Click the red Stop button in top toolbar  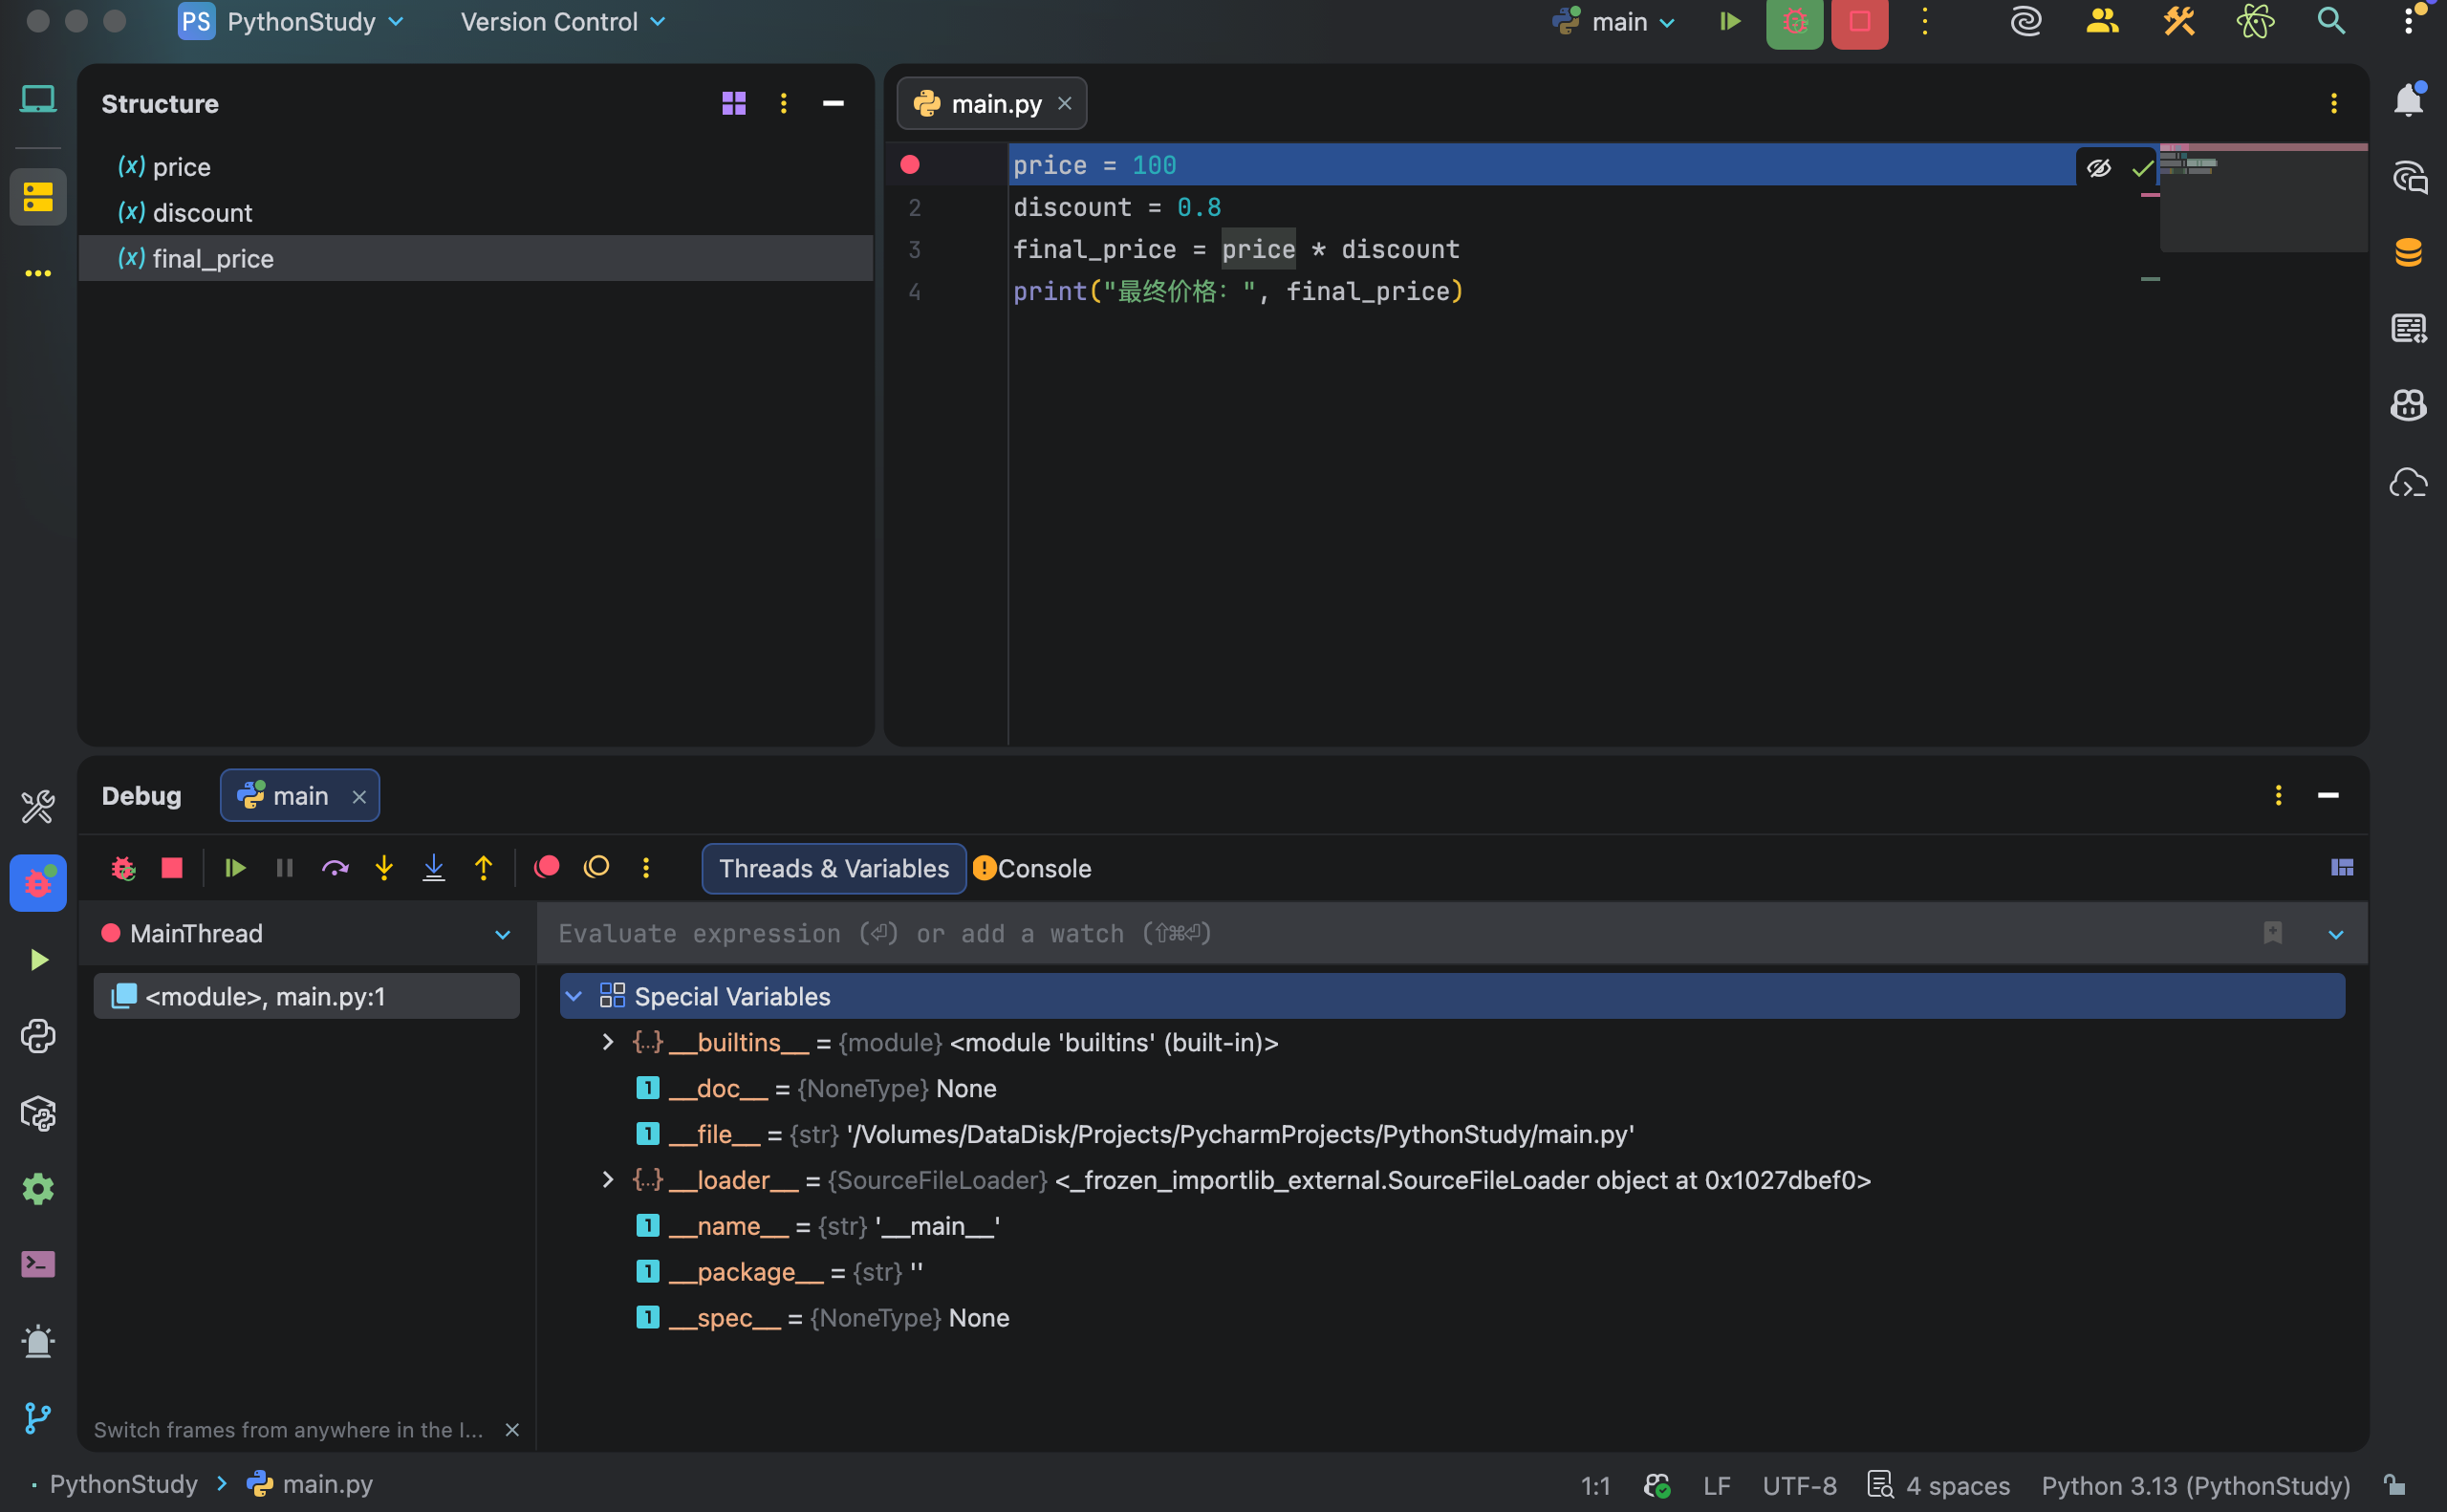click(x=1859, y=22)
